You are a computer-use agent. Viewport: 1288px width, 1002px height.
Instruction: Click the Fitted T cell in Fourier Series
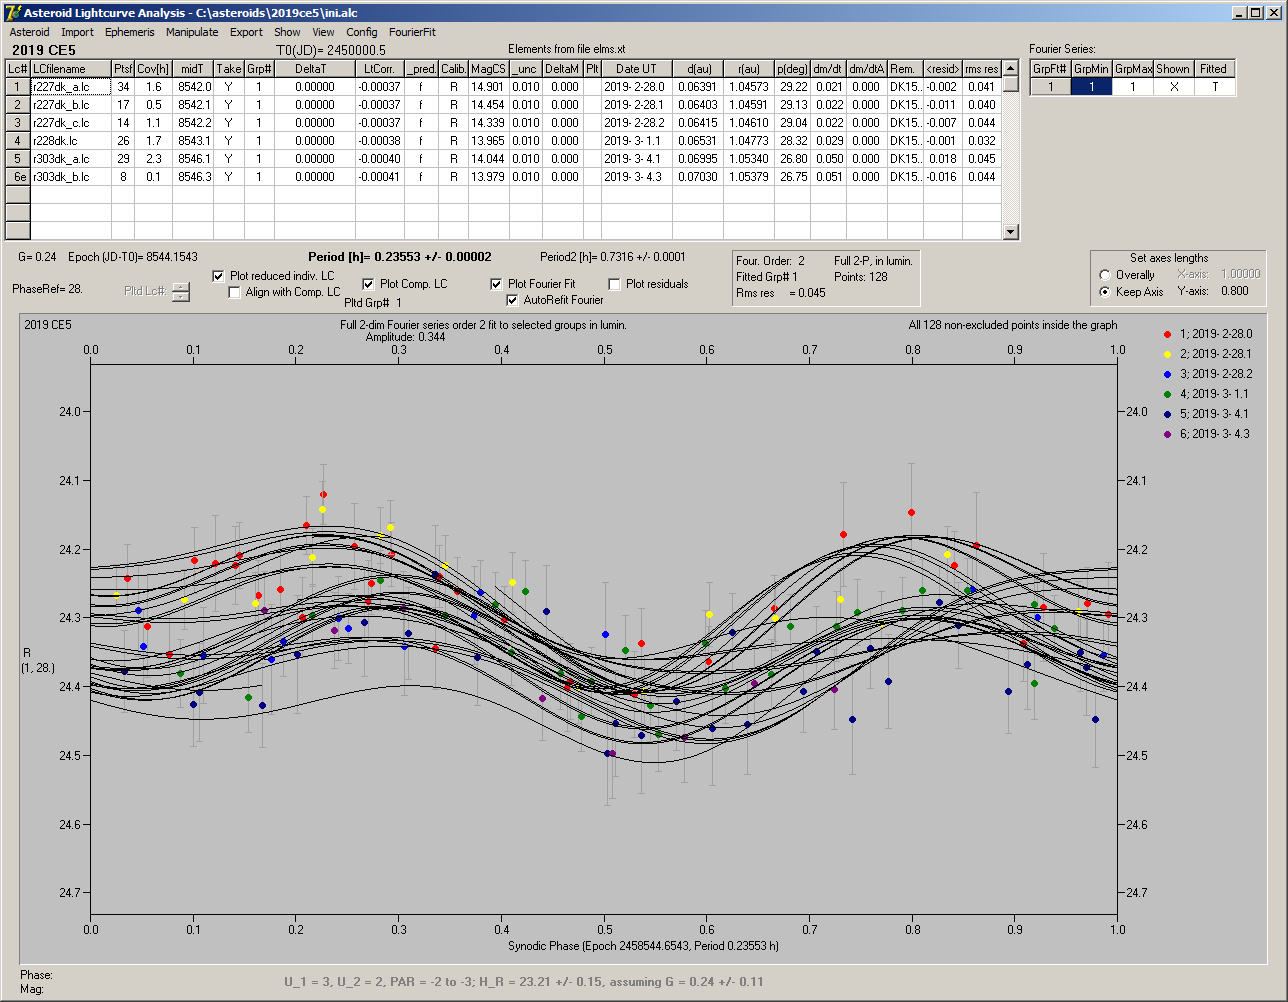(1214, 87)
